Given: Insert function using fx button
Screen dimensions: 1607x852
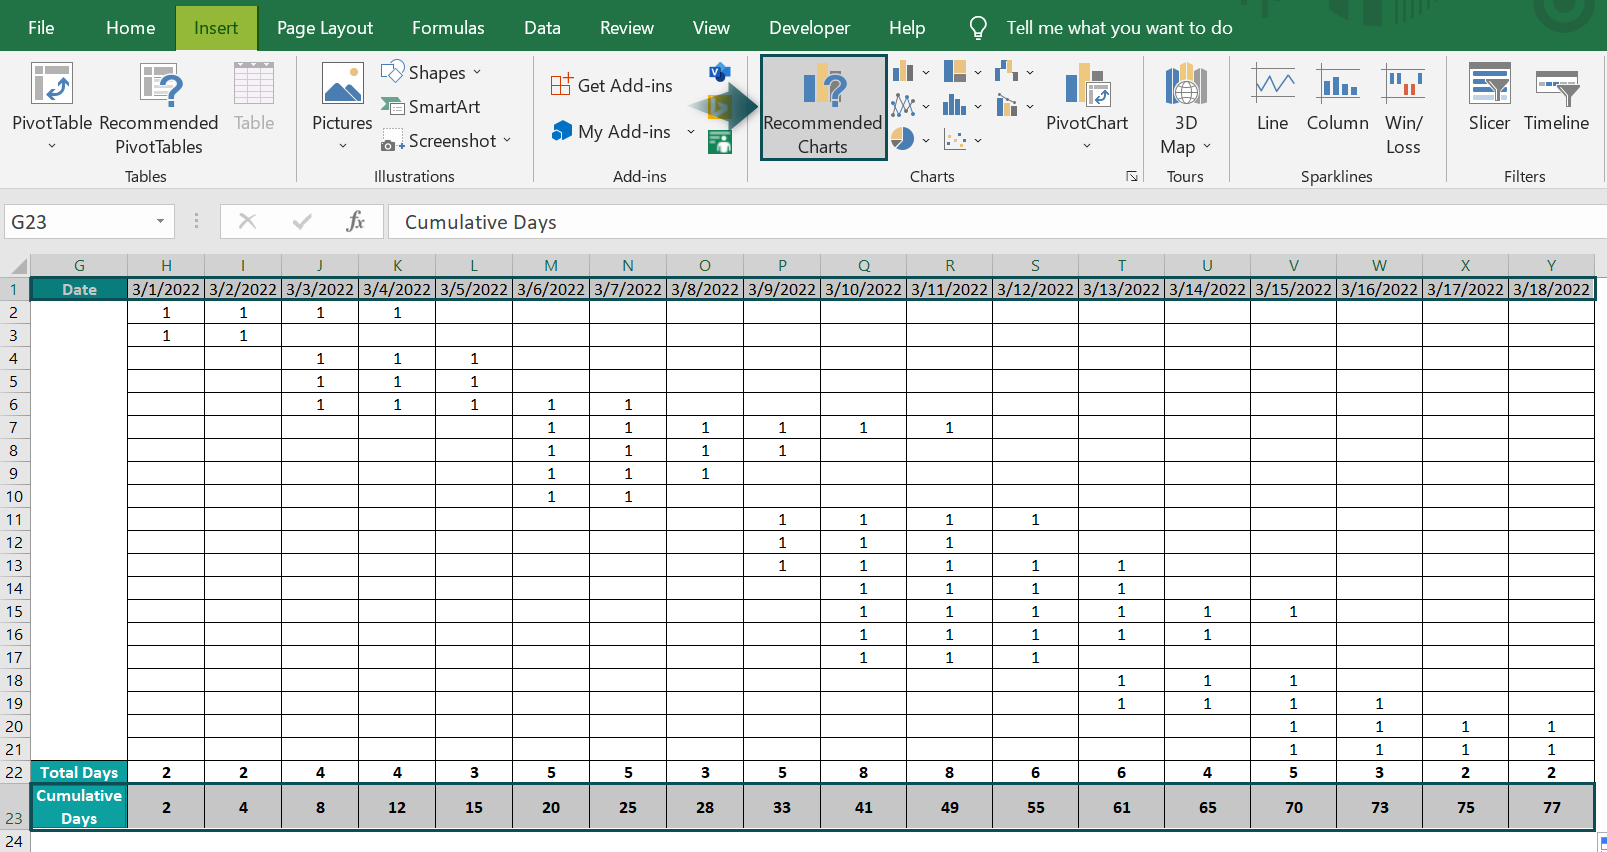Looking at the screenshot, I should tap(355, 221).
